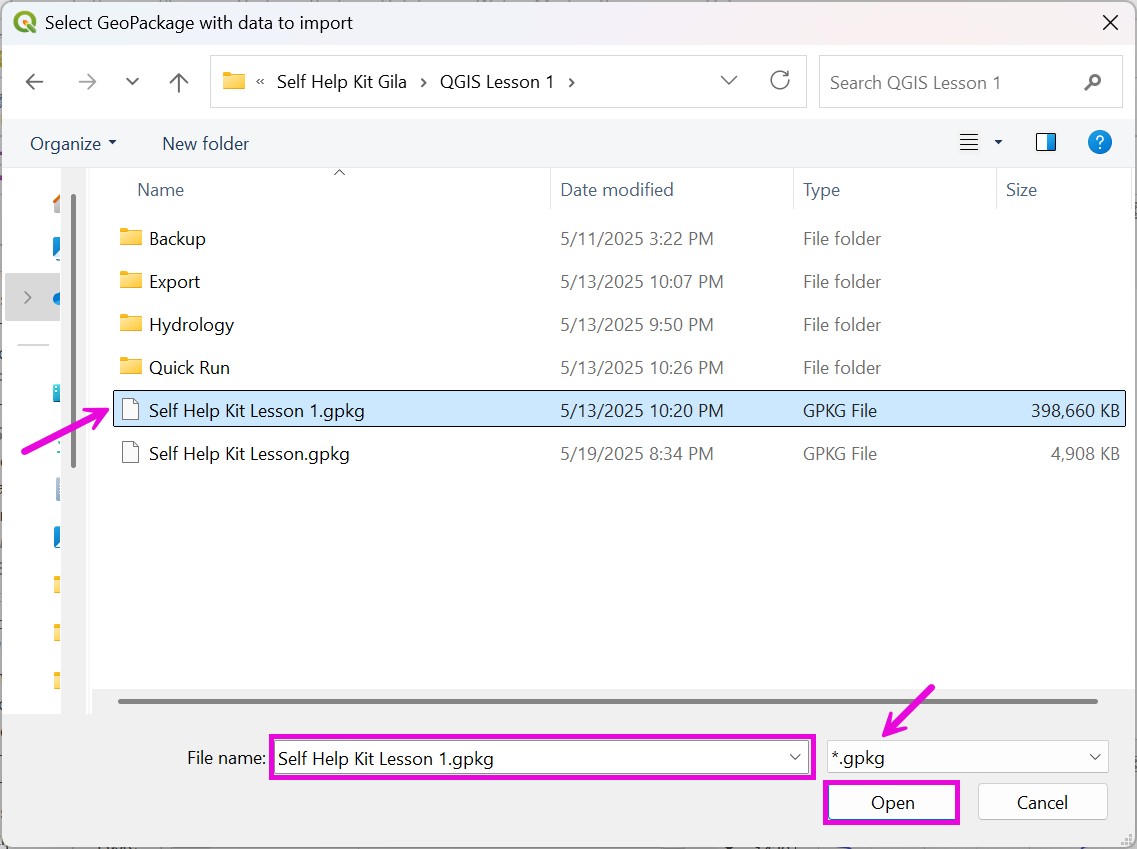Viewport: 1137px width, 849px height.
Task: Toggle the preview pane icon
Action: (1046, 143)
